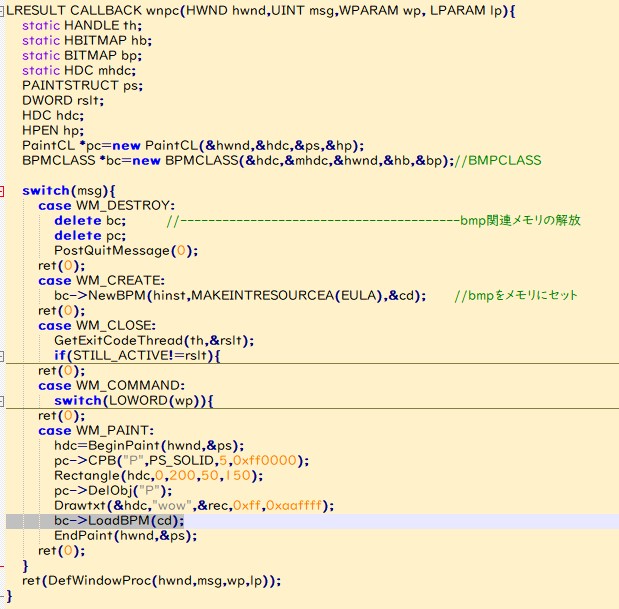
Task: Collapse the switch(msg) fold marker
Action: (x=2, y=191)
